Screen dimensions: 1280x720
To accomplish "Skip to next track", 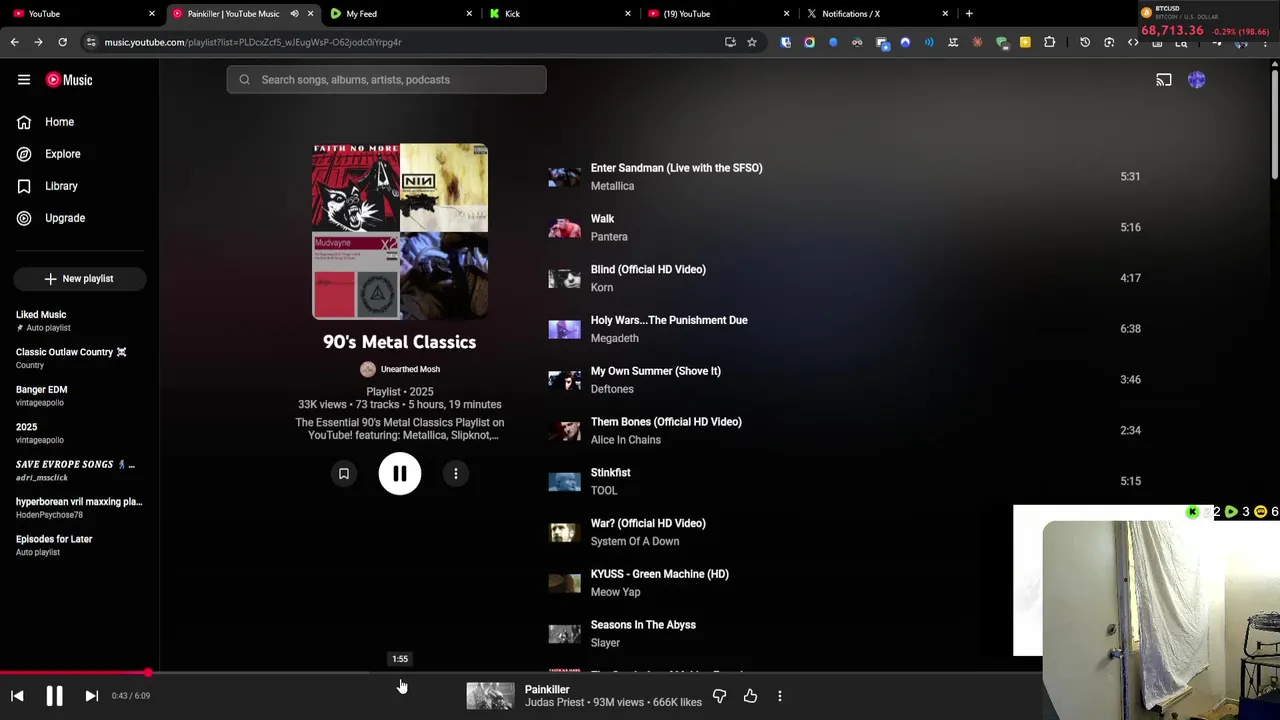I will click(x=91, y=696).
